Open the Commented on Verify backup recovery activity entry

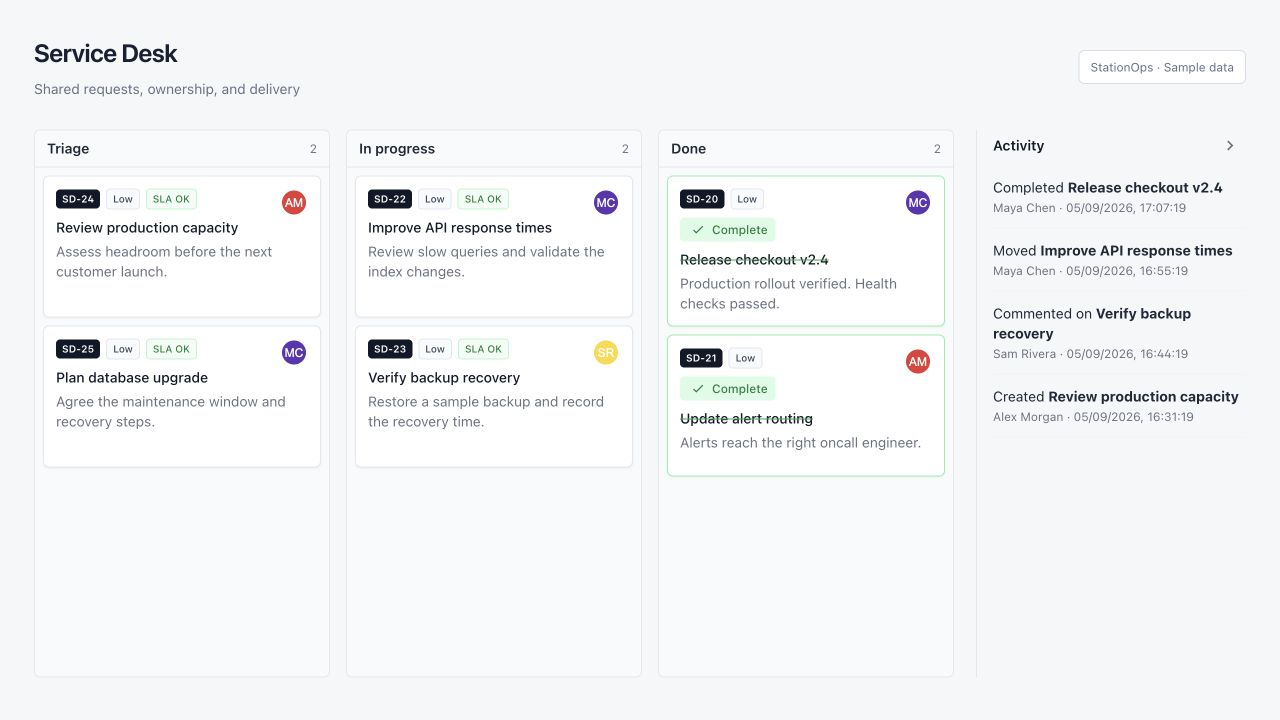pyautogui.click(x=1119, y=333)
